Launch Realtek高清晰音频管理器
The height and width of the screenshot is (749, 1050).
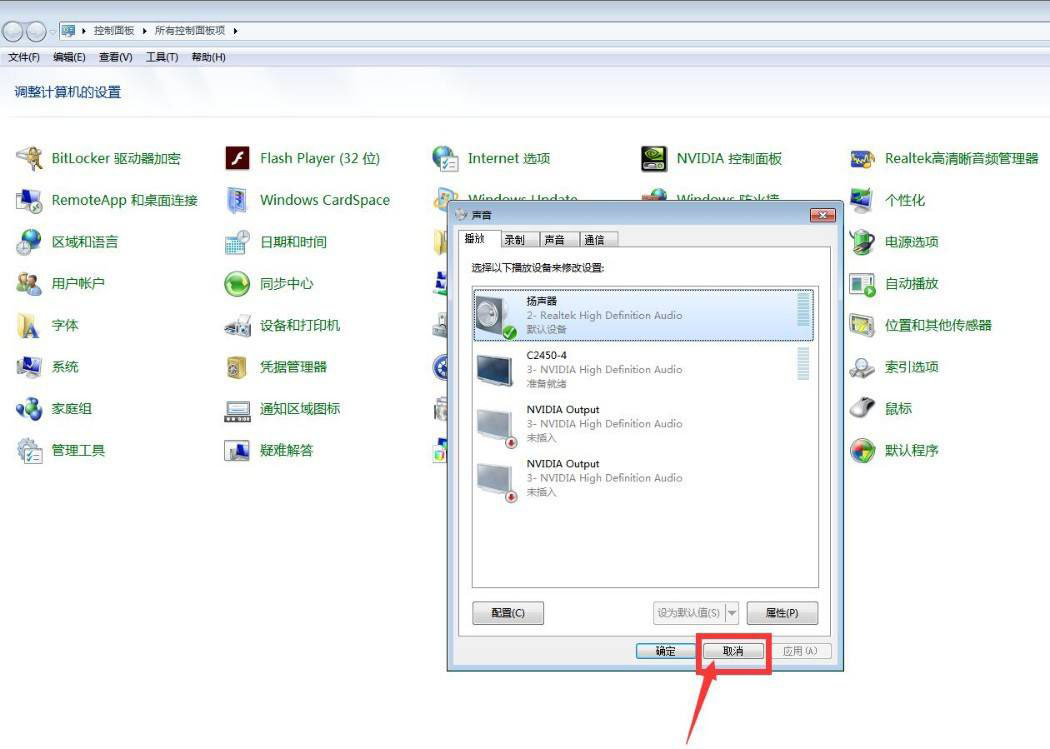tap(862, 158)
